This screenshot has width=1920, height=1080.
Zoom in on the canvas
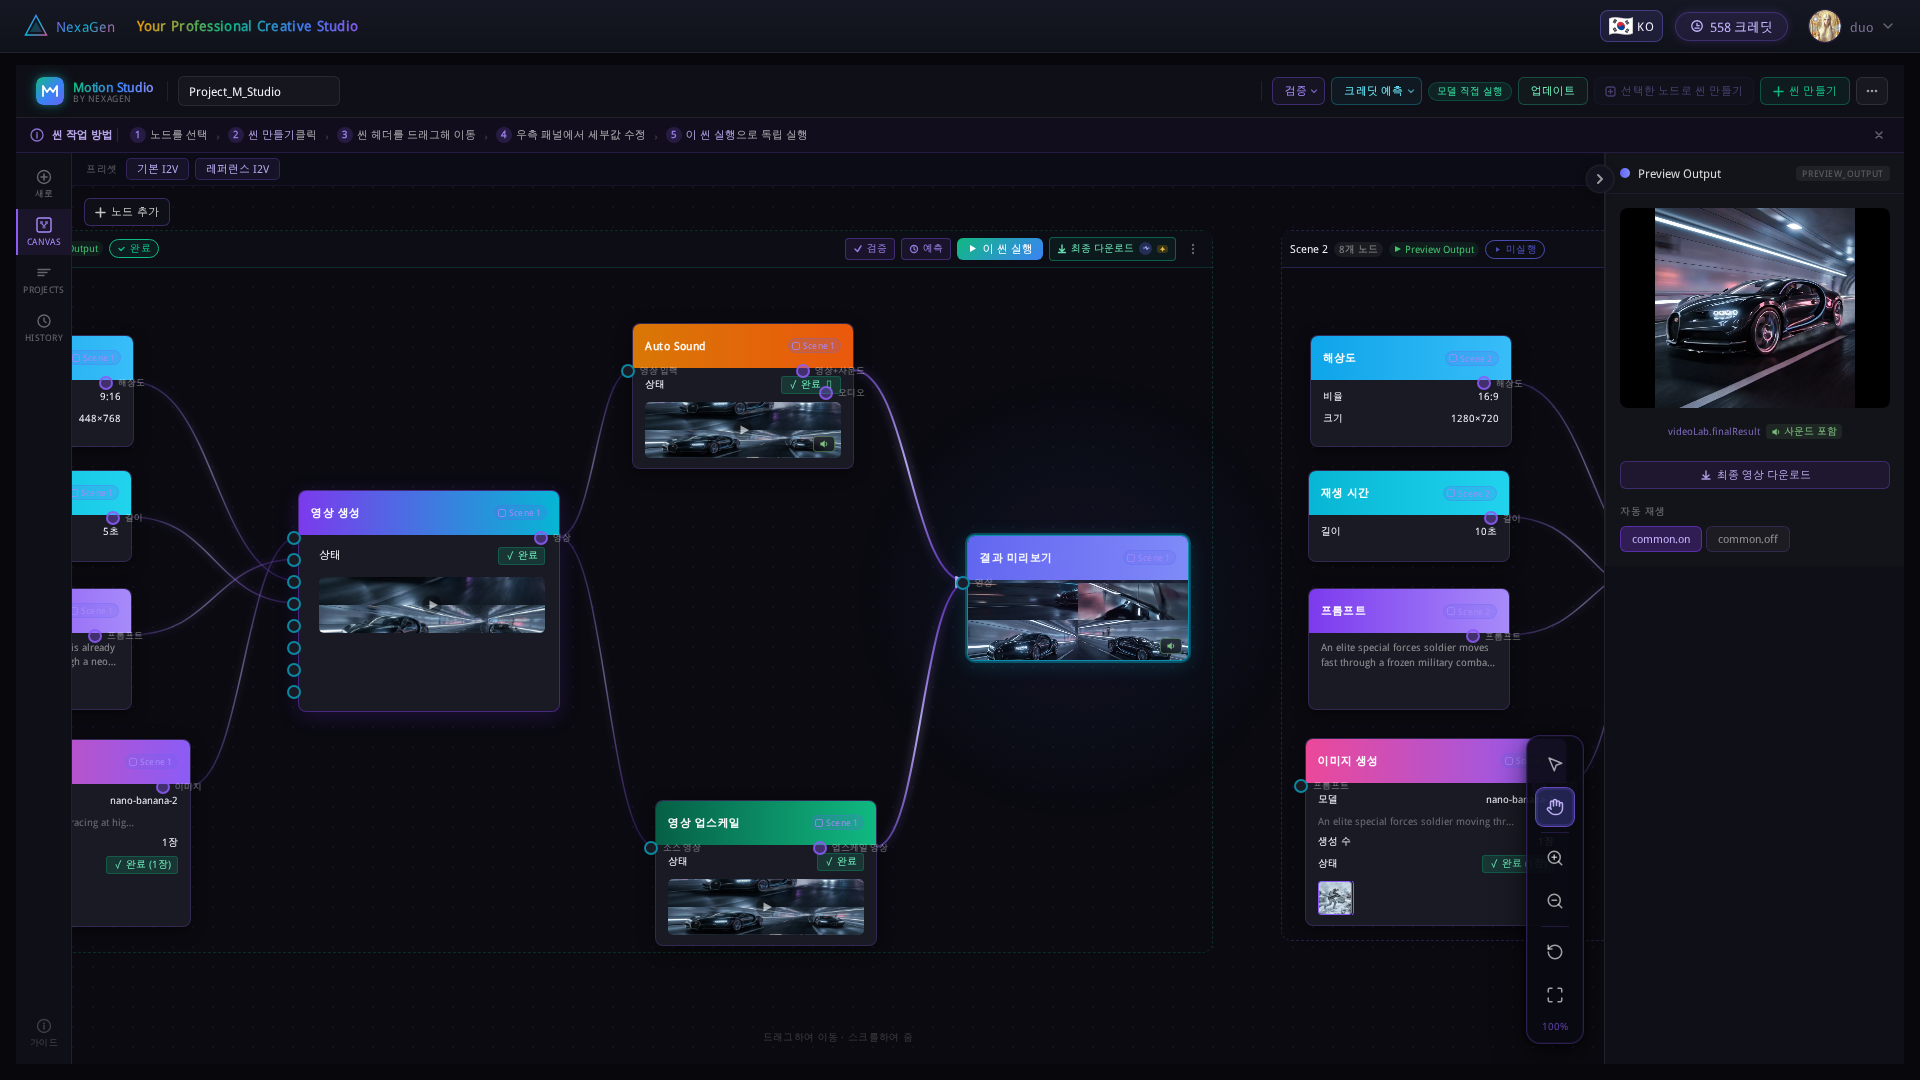1555,858
